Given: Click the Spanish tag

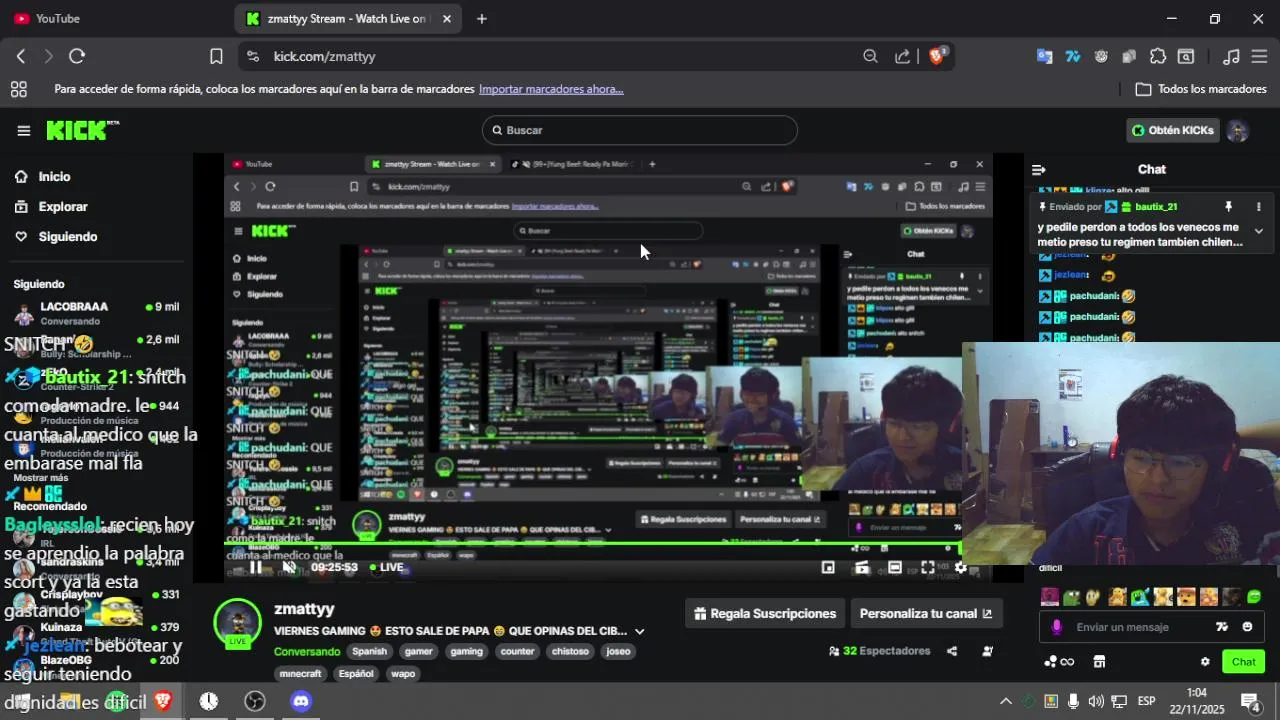Looking at the screenshot, I should pyautogui.click(x=369, y=651).
